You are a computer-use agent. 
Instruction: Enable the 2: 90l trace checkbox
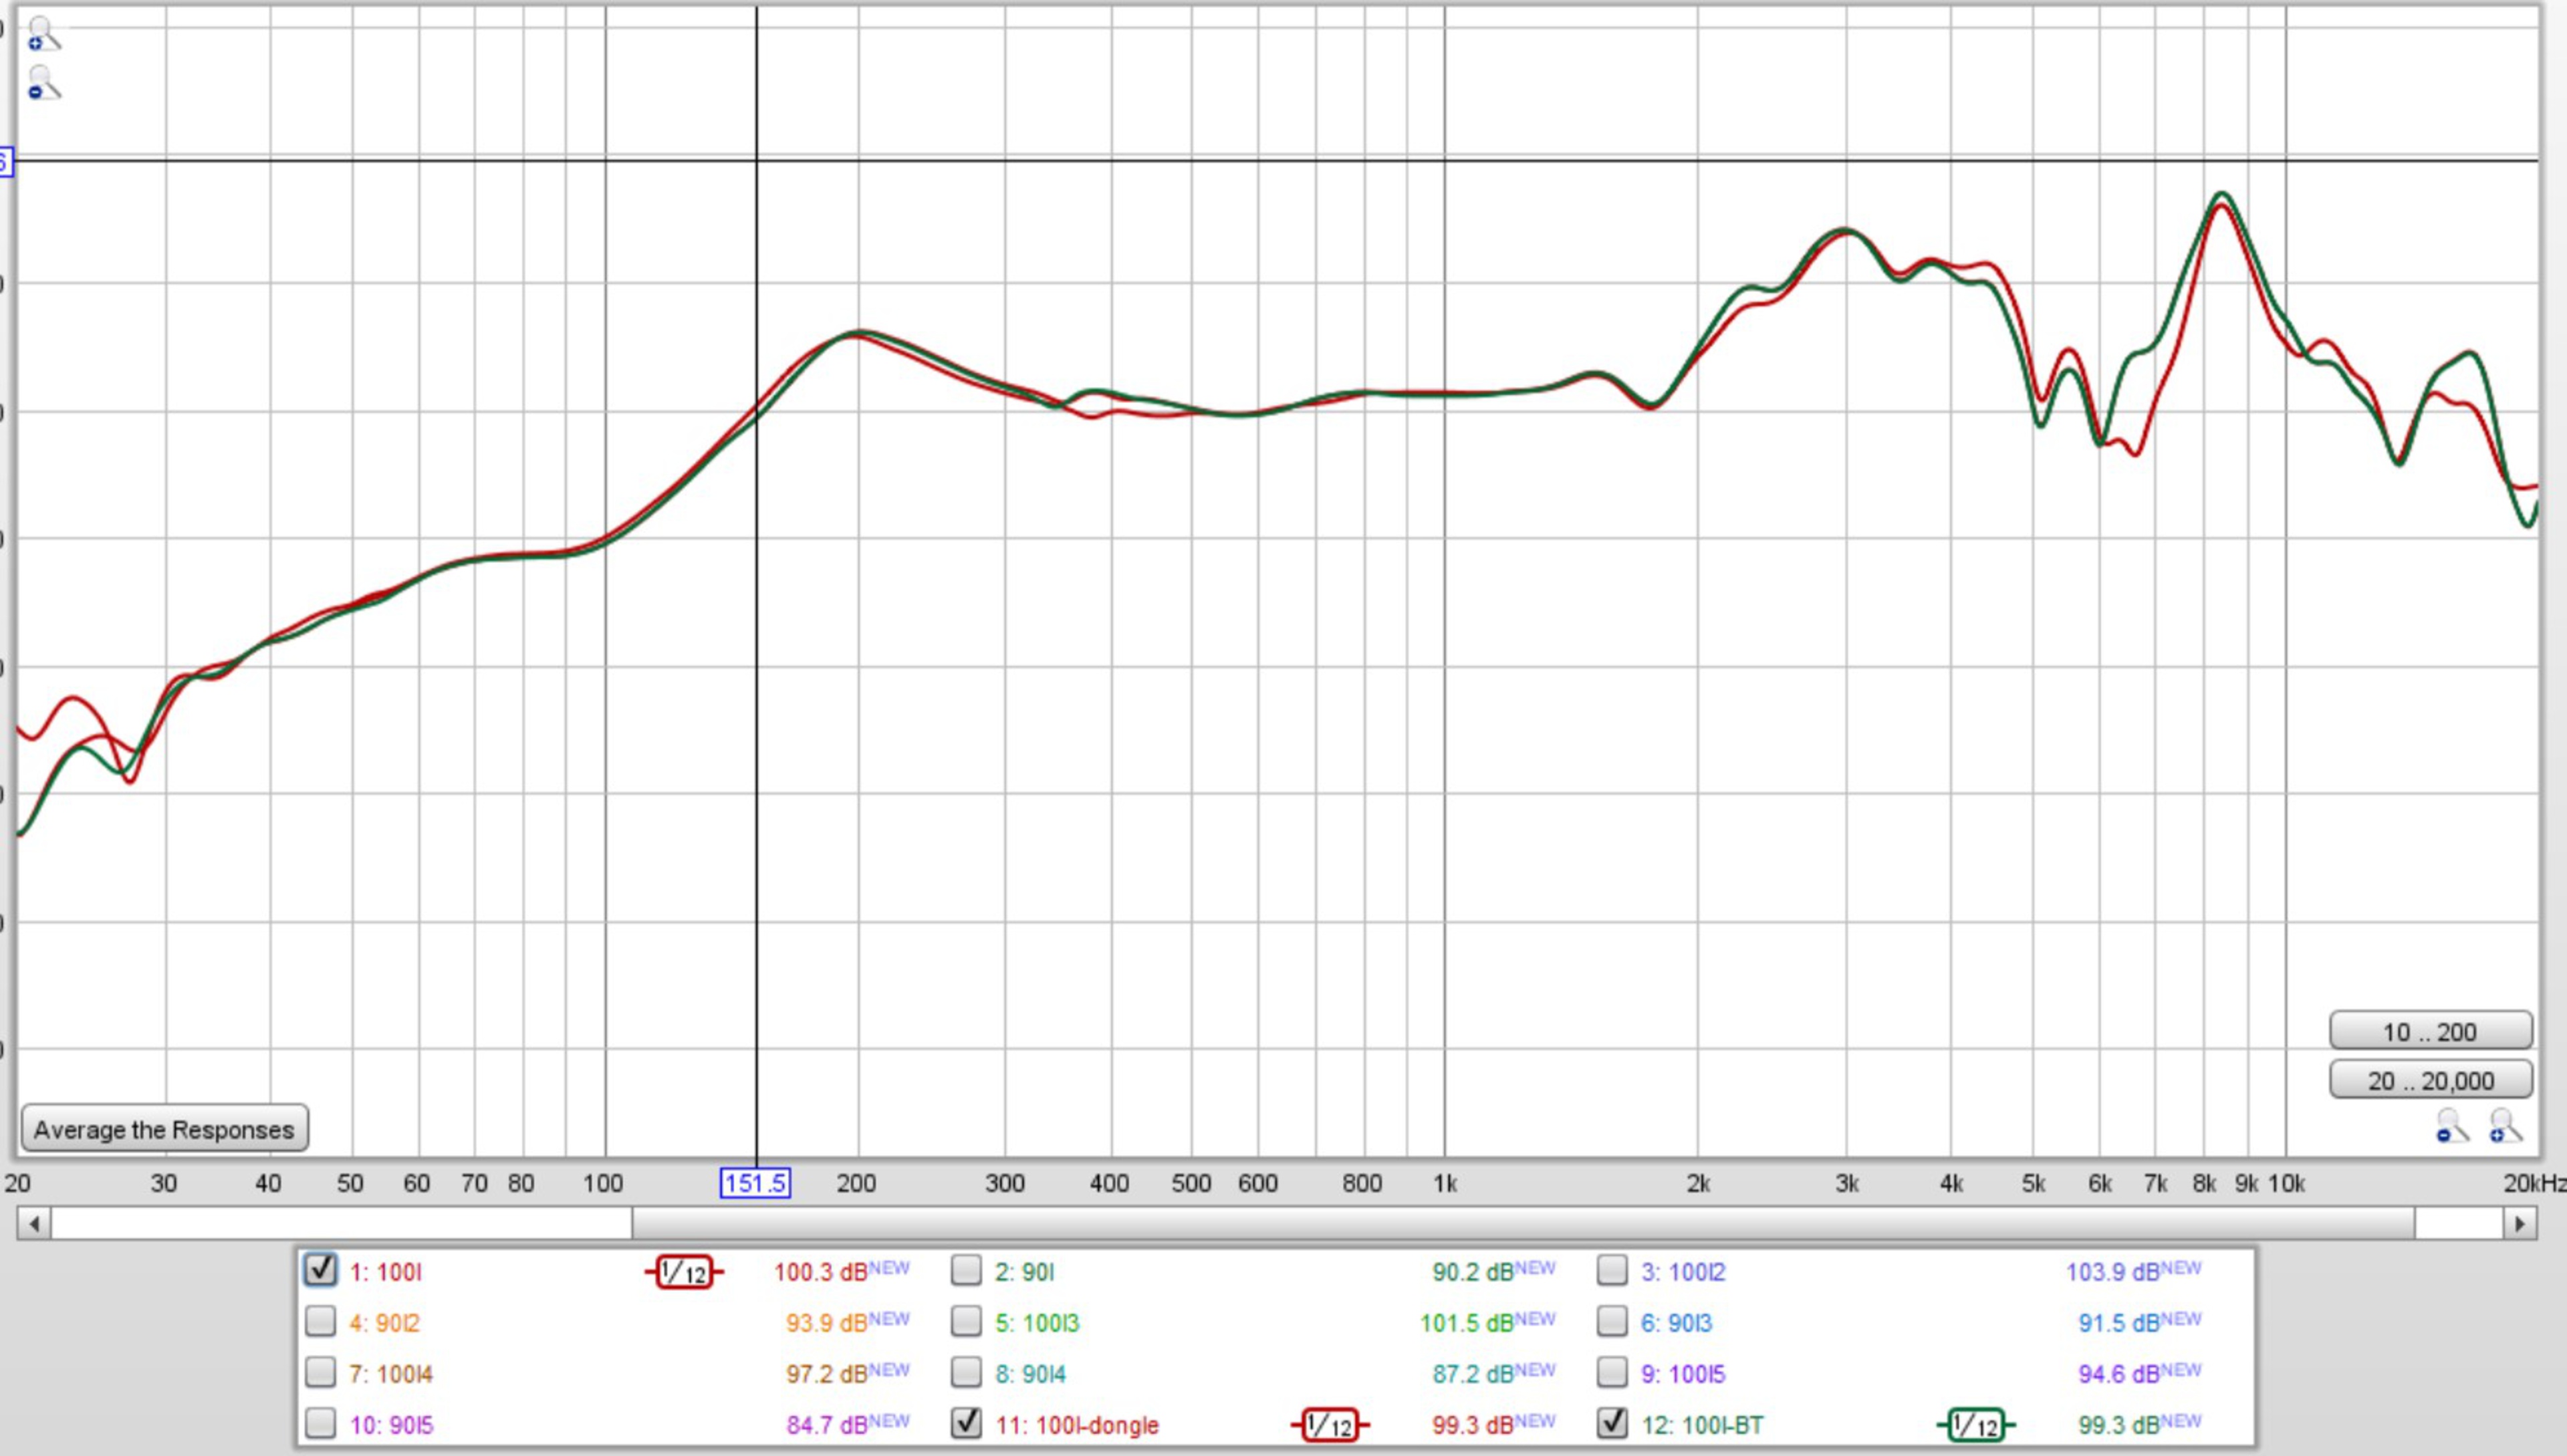click(966, 1270)
